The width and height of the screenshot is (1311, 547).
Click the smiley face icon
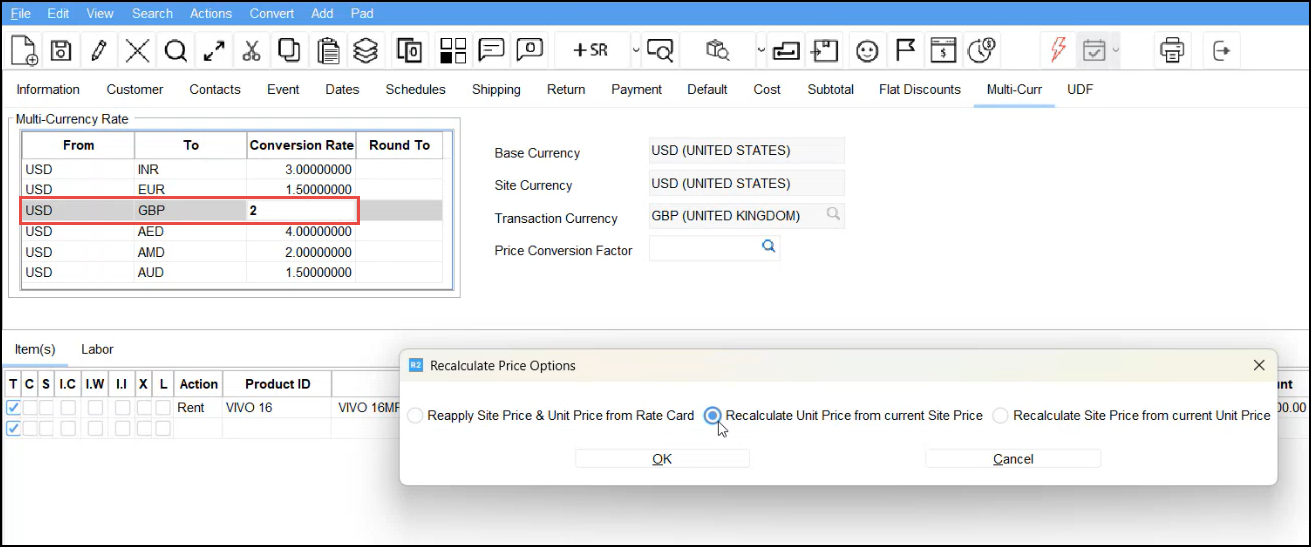[867, 50]
